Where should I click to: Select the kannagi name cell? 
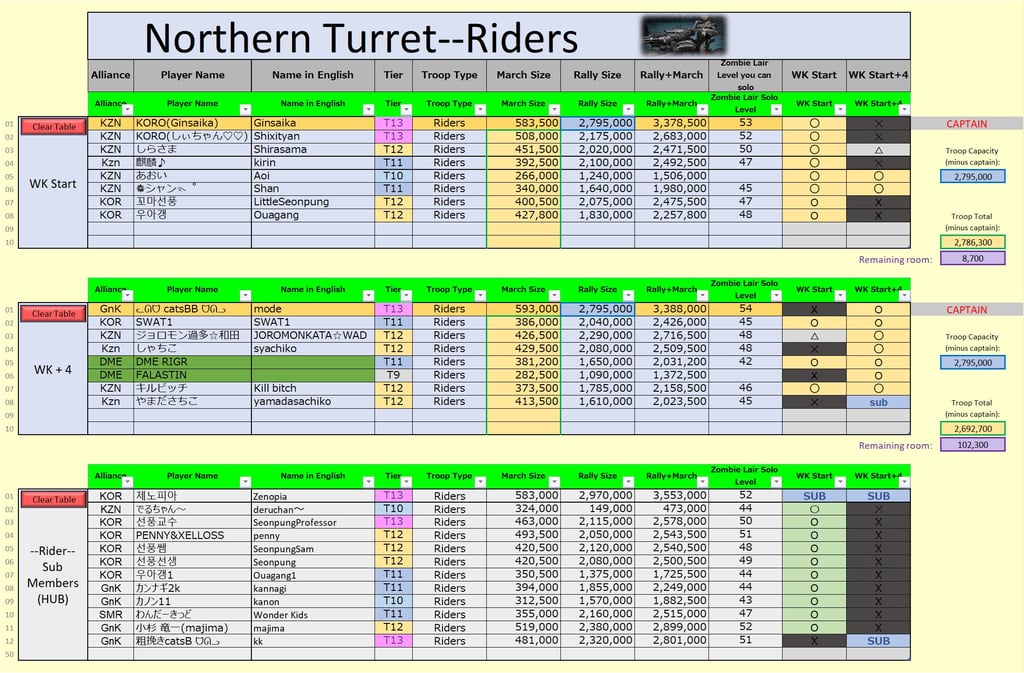point(313,588)
